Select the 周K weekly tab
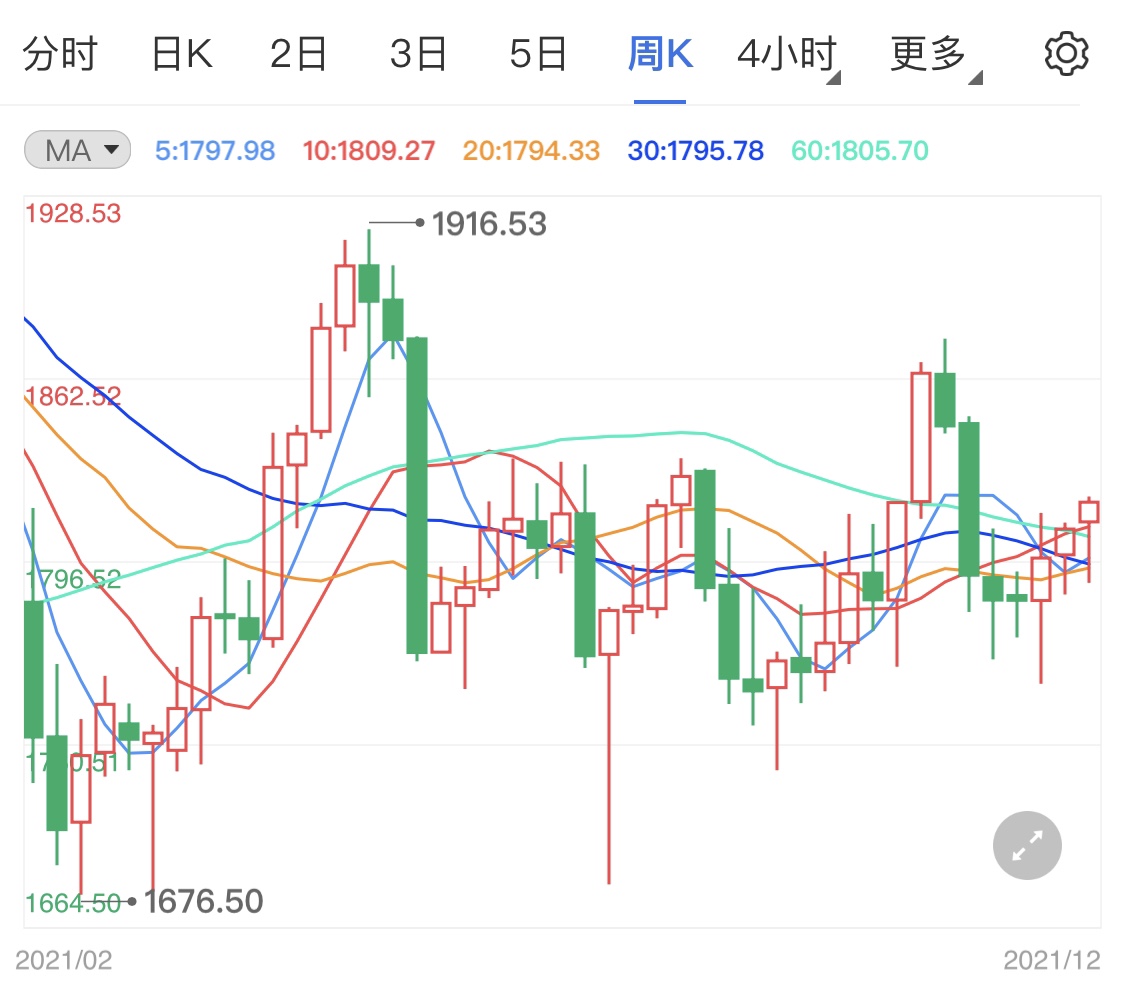Screen dimensions: 1125x988 [660, 54]
